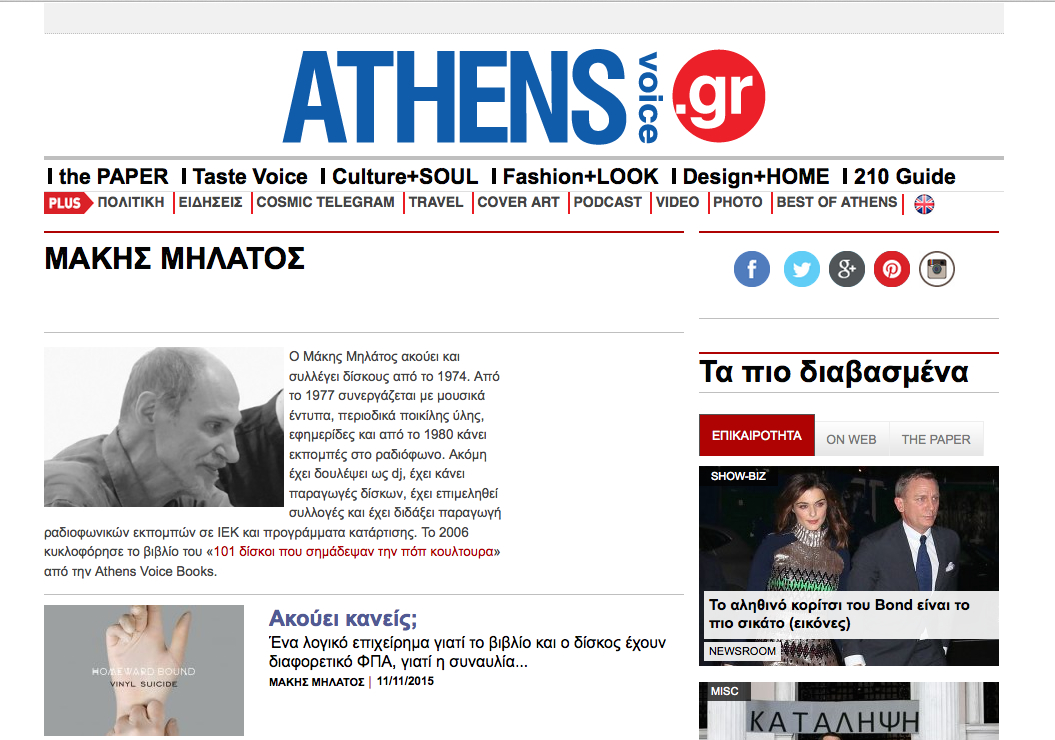Open the PODCAST menu item
The image size is (1055, 740).
coord(608,202)
